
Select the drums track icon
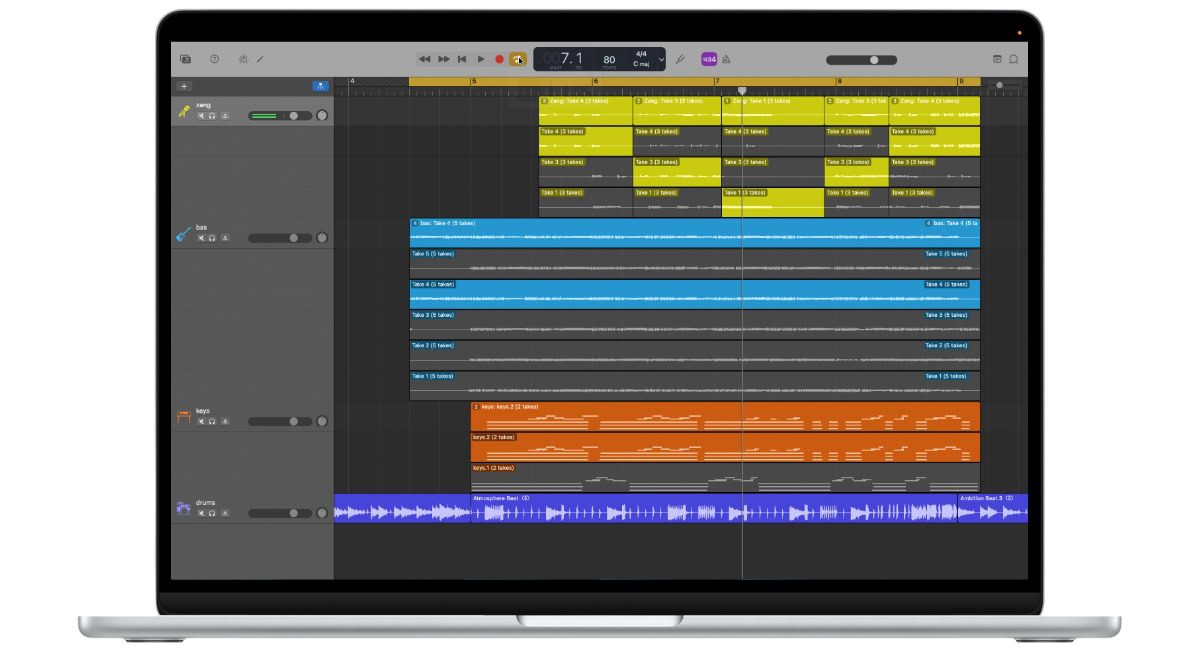(184, 509)
